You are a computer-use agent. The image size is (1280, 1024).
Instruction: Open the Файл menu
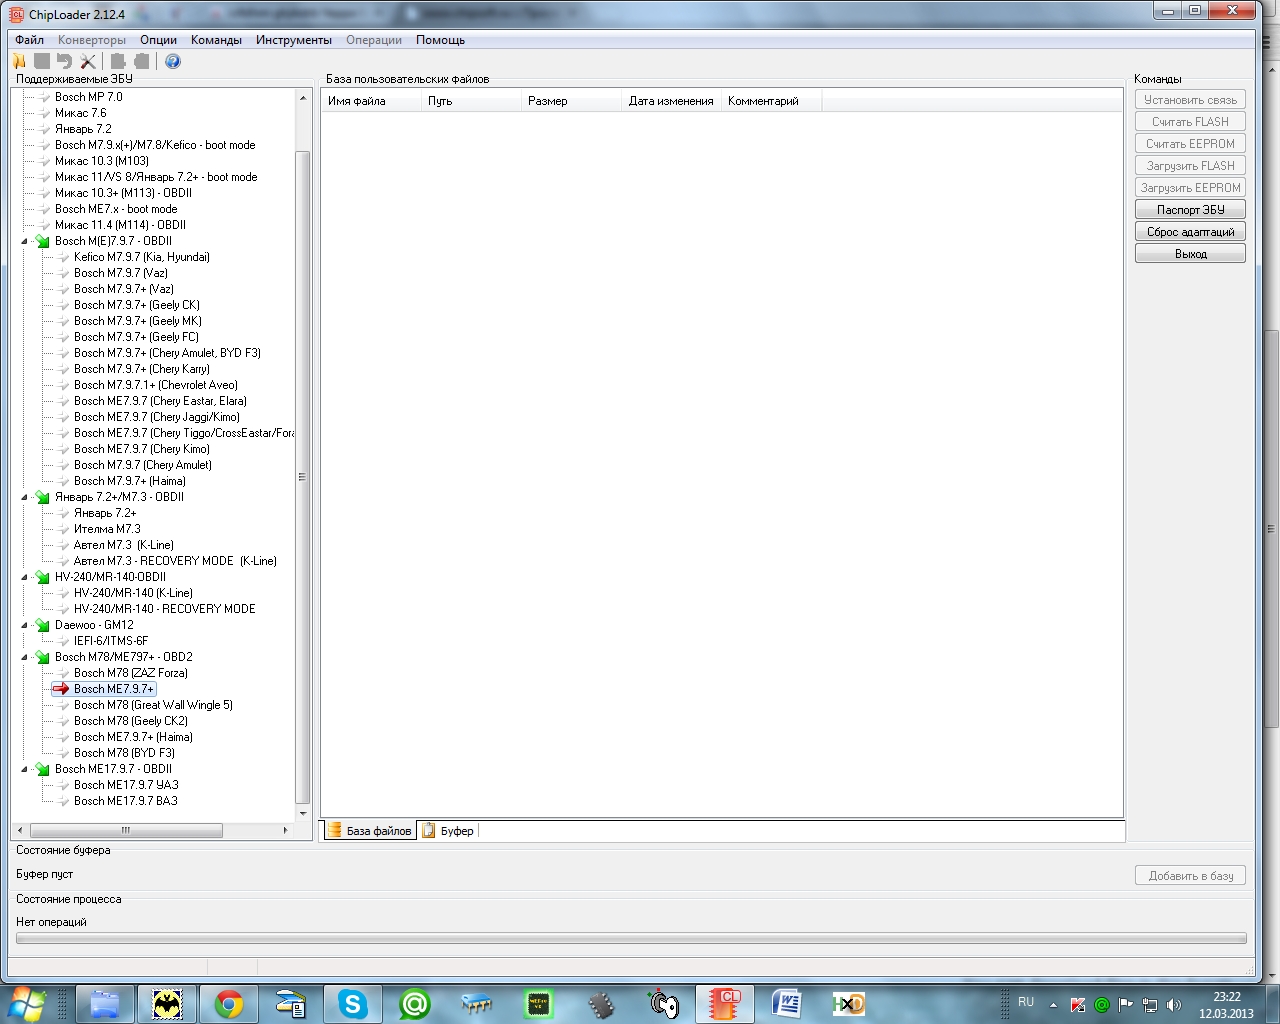click(29, 40)
